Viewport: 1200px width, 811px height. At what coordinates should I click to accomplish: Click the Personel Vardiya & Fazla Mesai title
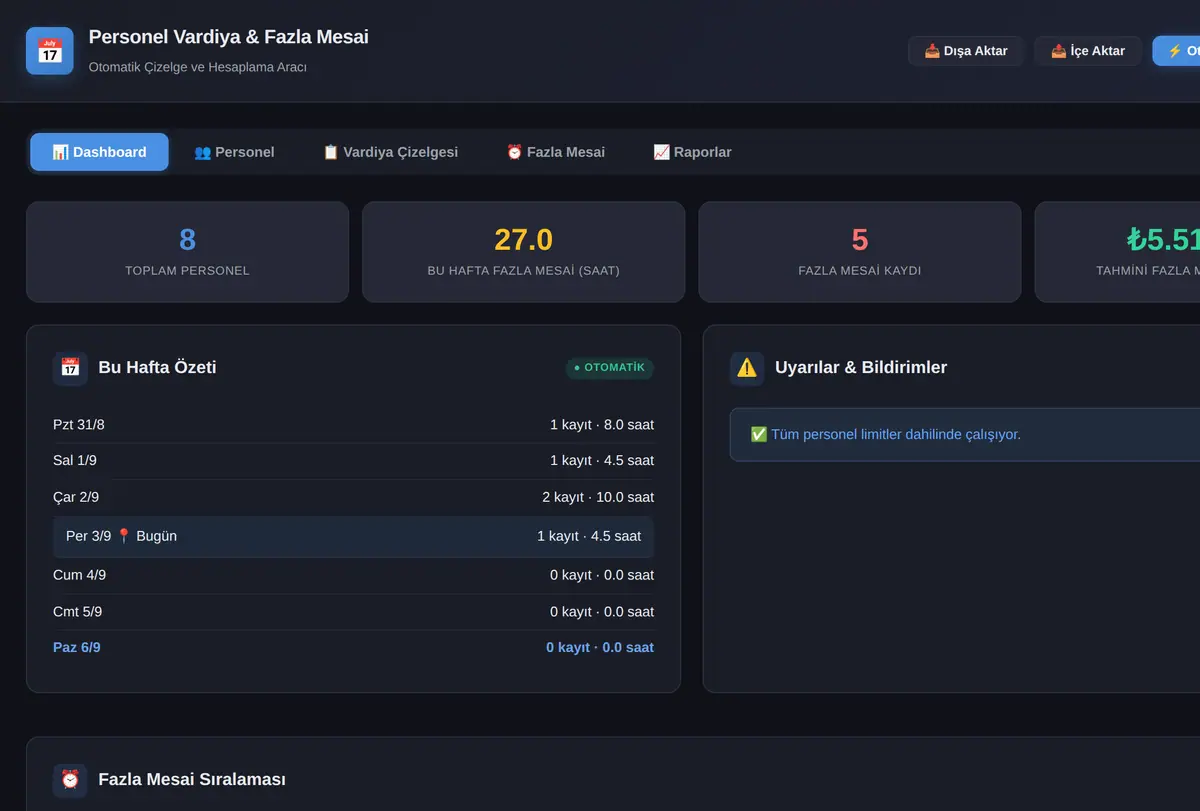click(229, 37)
